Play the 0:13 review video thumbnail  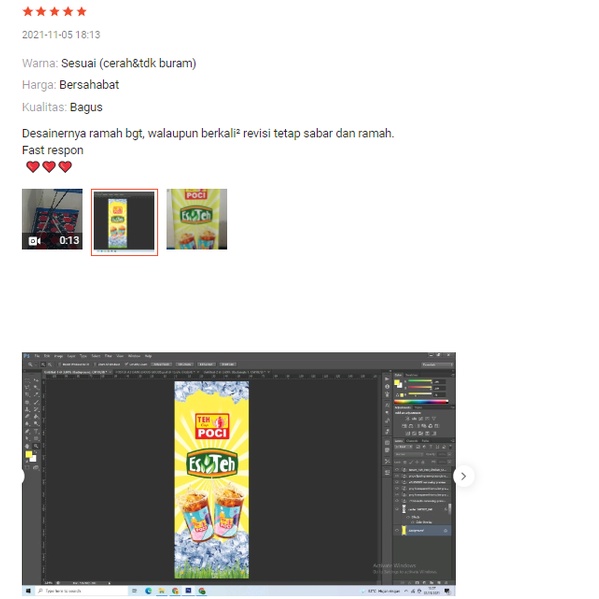pos(52,219)
